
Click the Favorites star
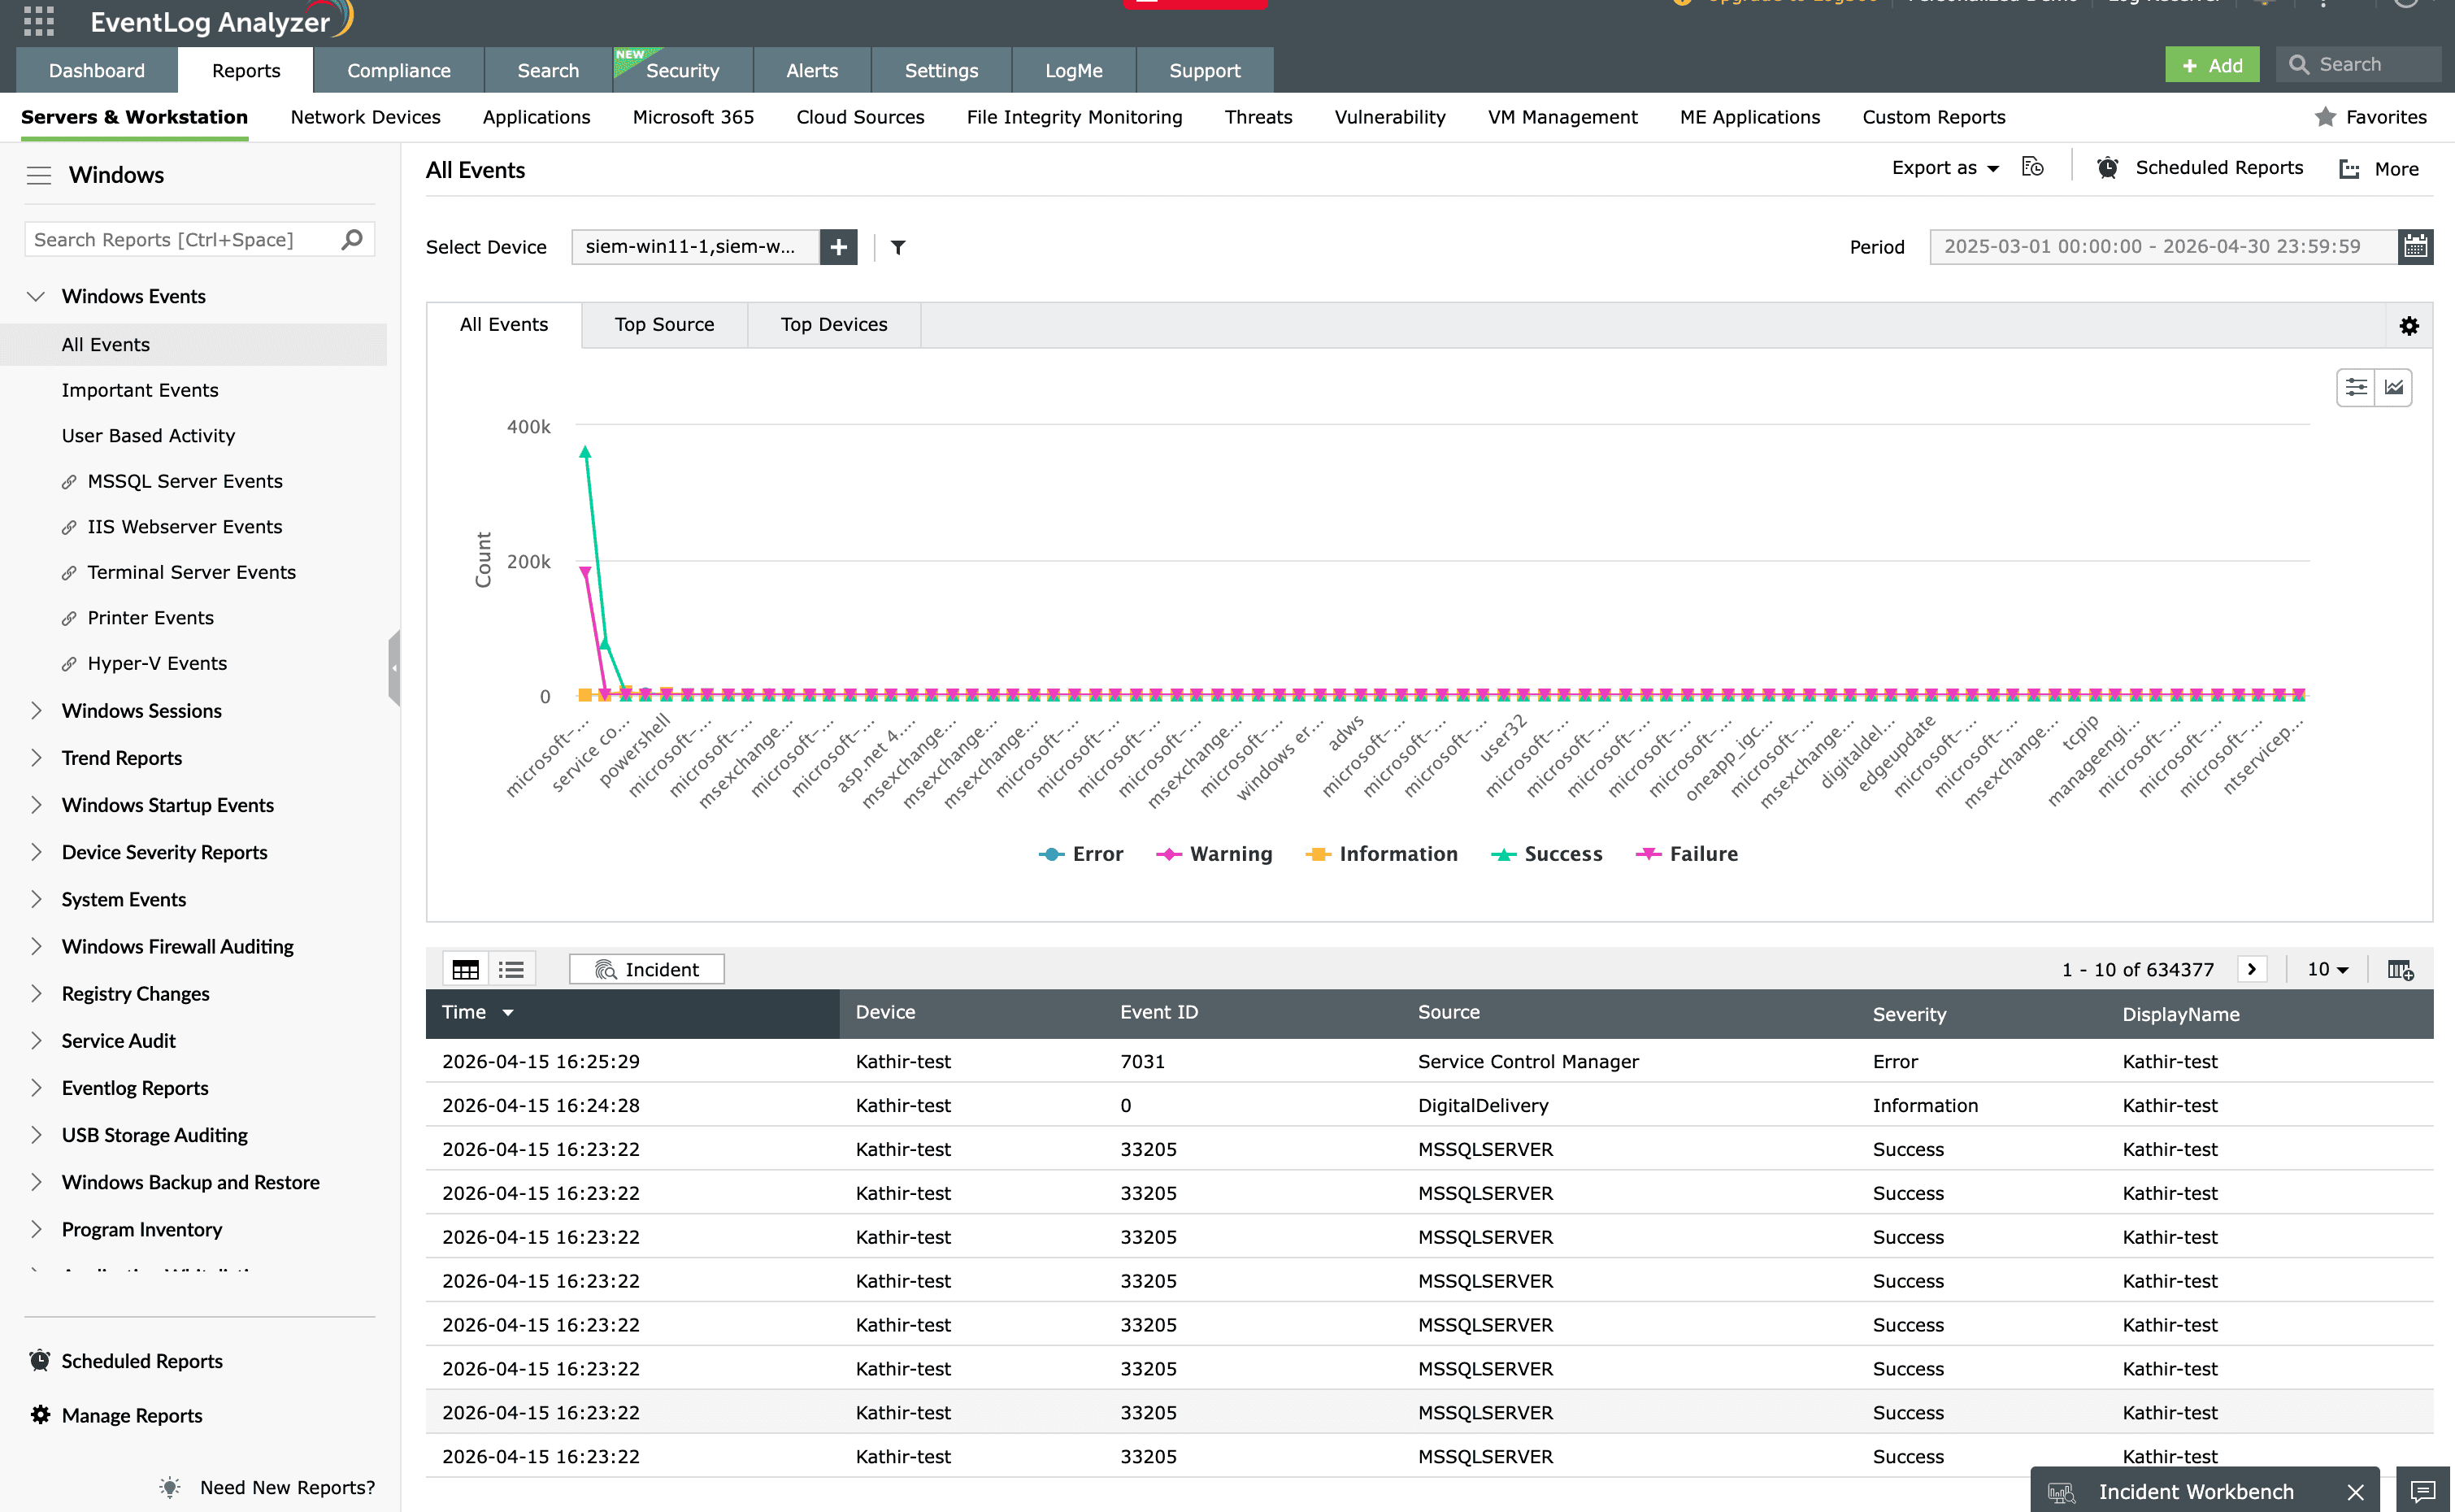[2325, 117]
